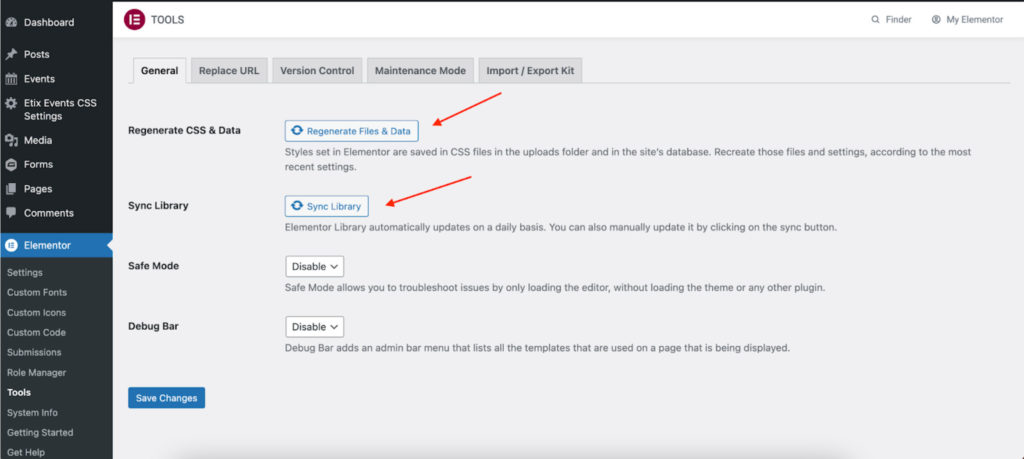Screen dimensions: 1024x459
Task: Click the Etix Events CSS gear icon
Action: point(11,103)
